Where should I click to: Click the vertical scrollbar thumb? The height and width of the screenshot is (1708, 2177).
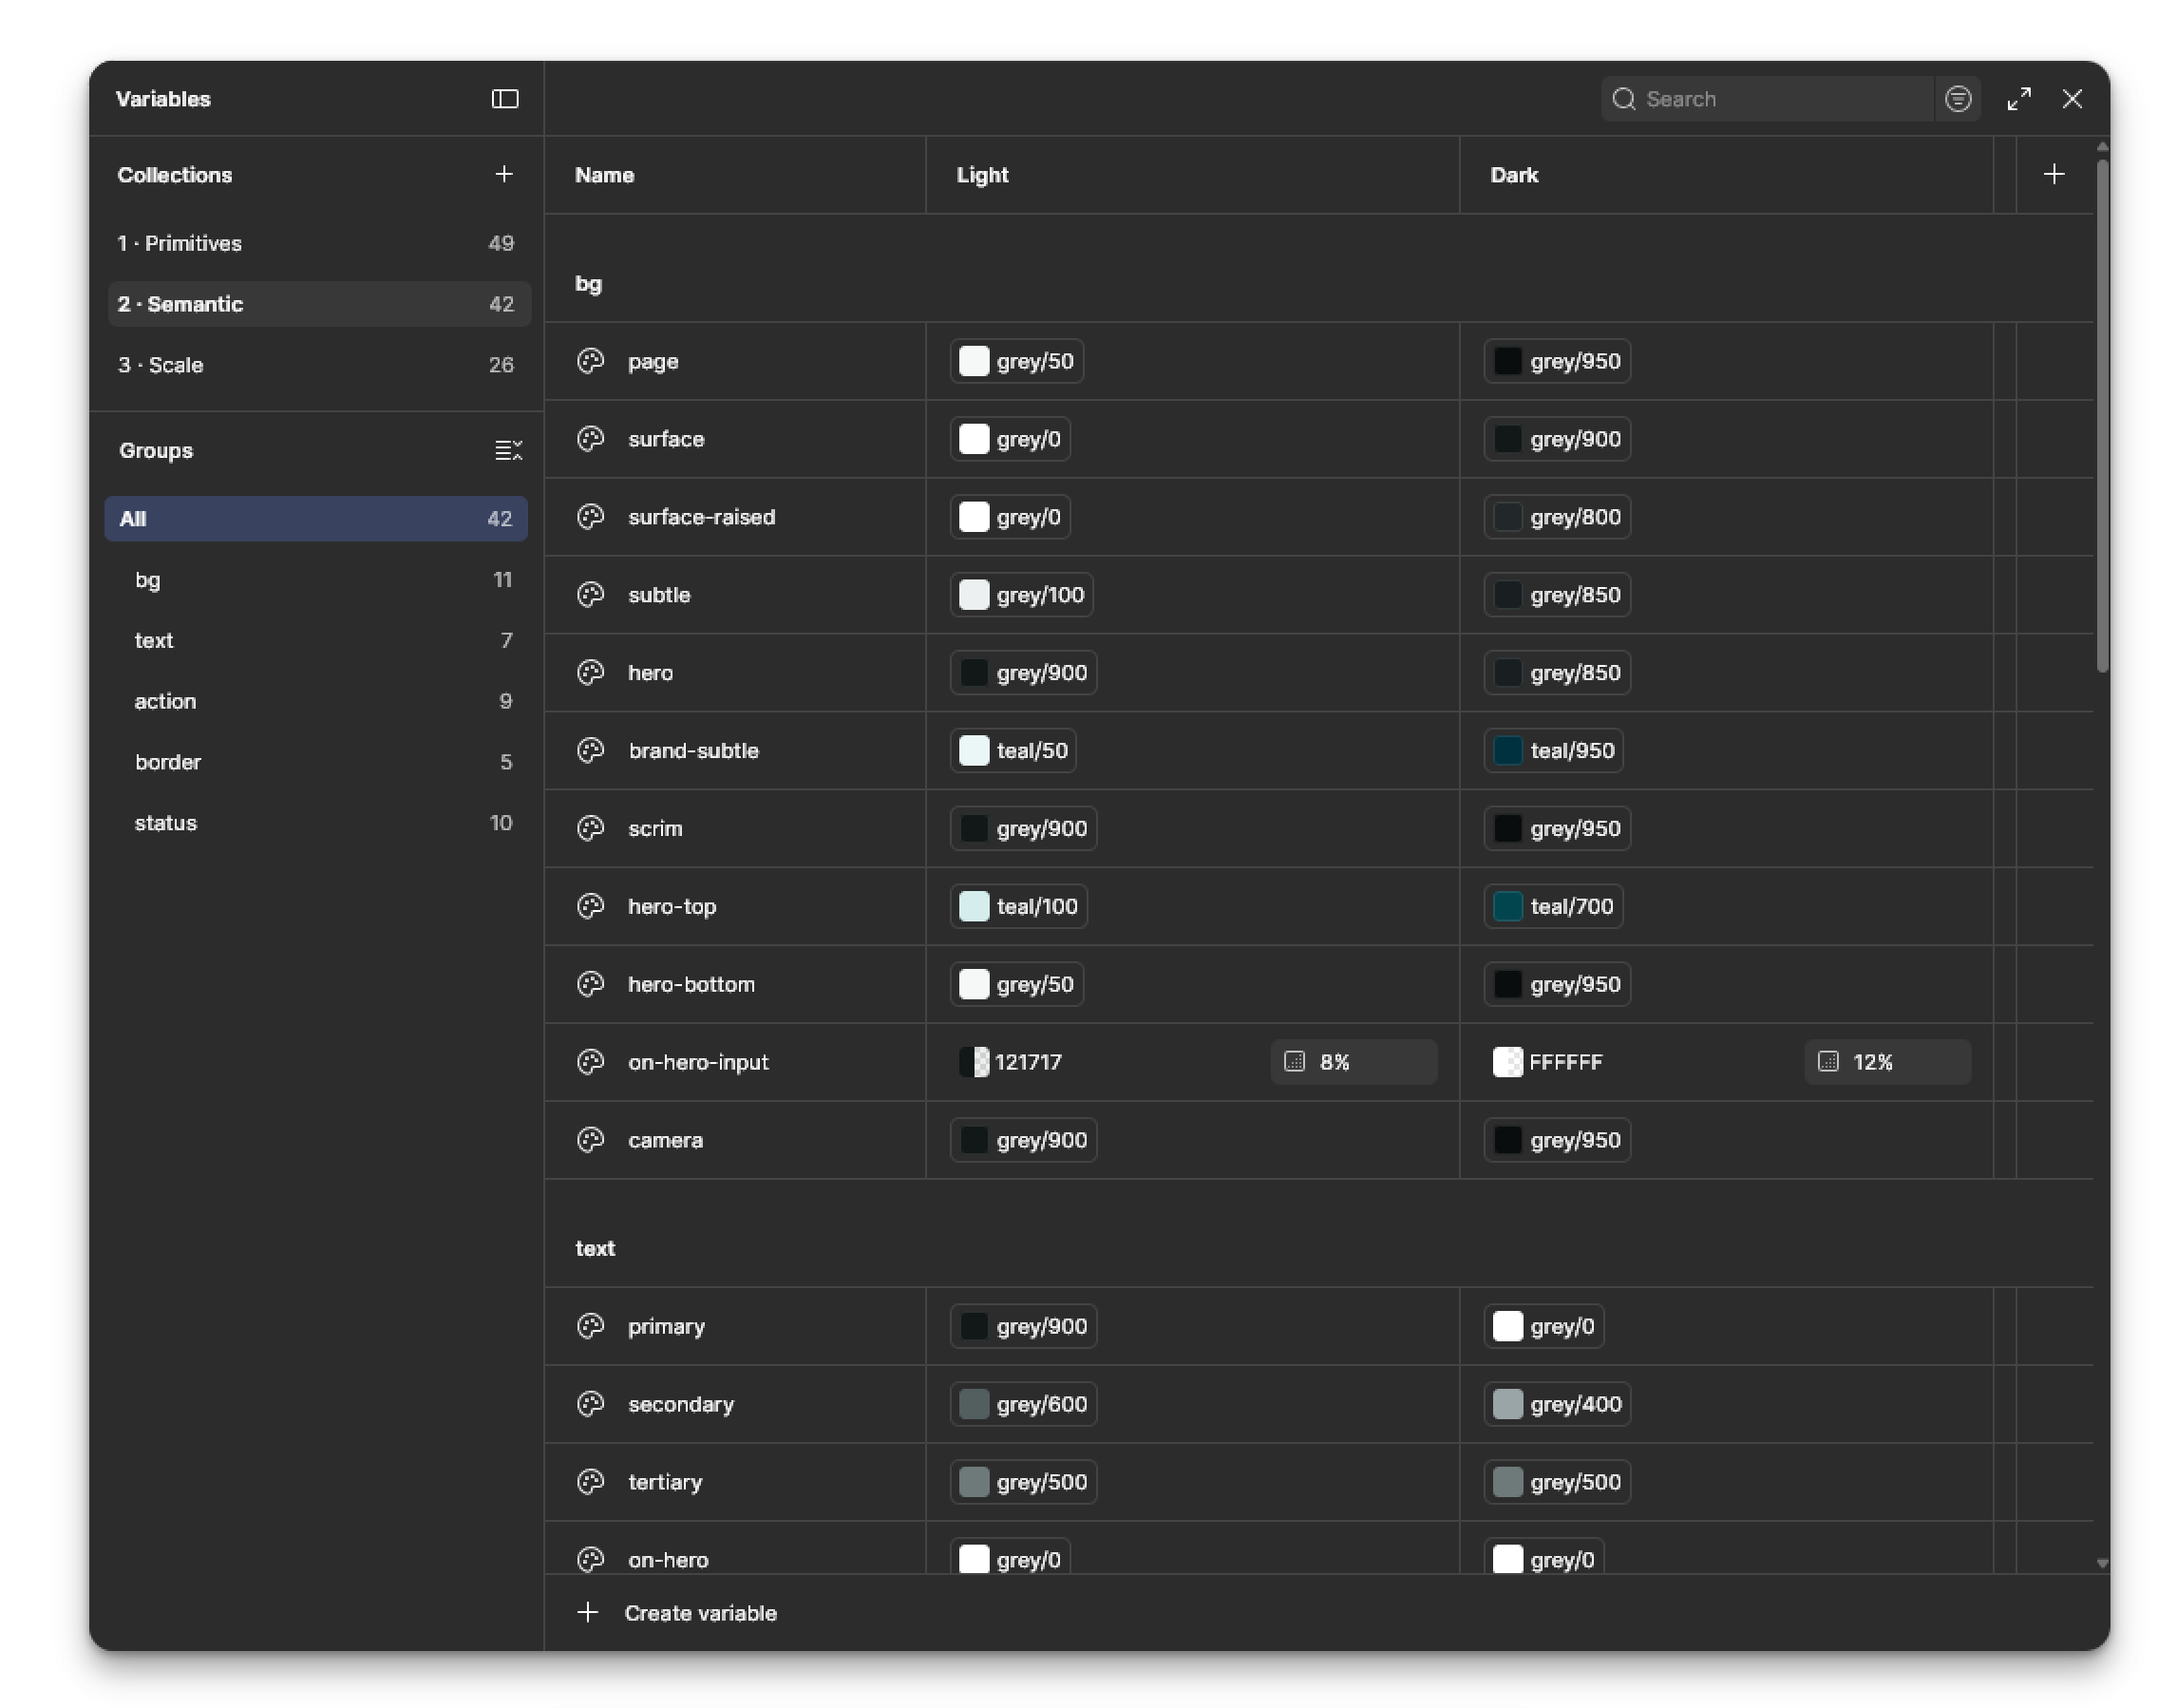tap(2102, 415)
